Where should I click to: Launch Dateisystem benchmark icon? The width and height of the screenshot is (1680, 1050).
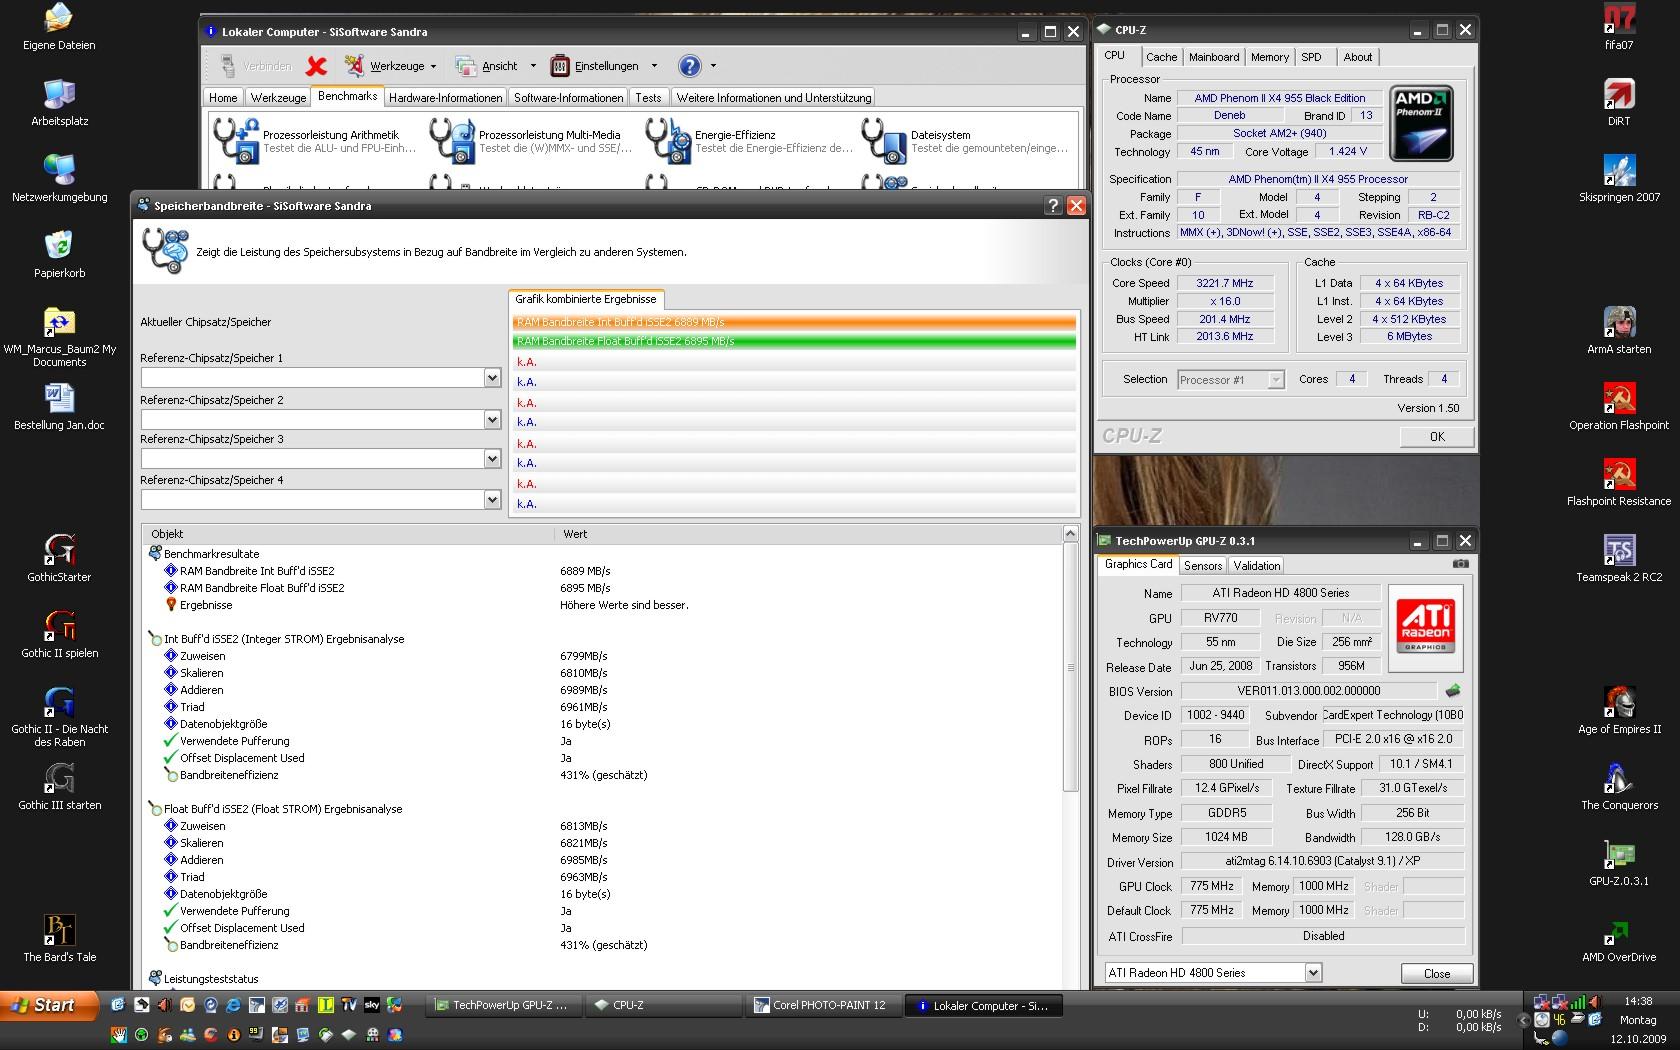884,140
